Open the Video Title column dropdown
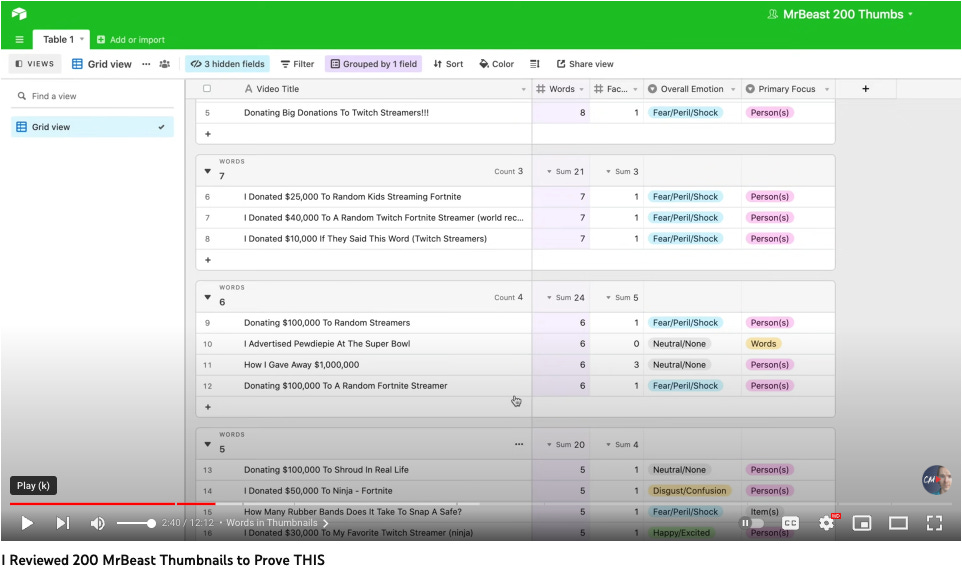This screenshot has width=962, height=573. [x=523, y=90]
